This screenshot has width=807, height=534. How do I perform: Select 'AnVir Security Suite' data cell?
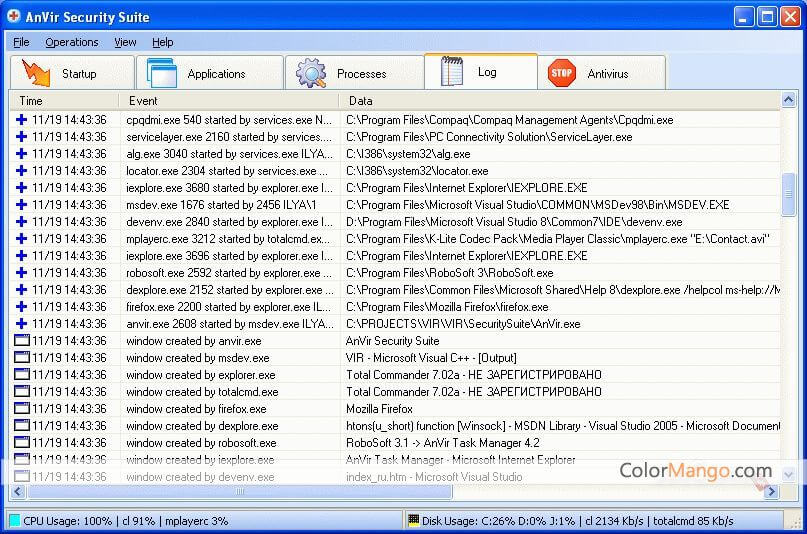pyautogui.click(x=392, y=341)
